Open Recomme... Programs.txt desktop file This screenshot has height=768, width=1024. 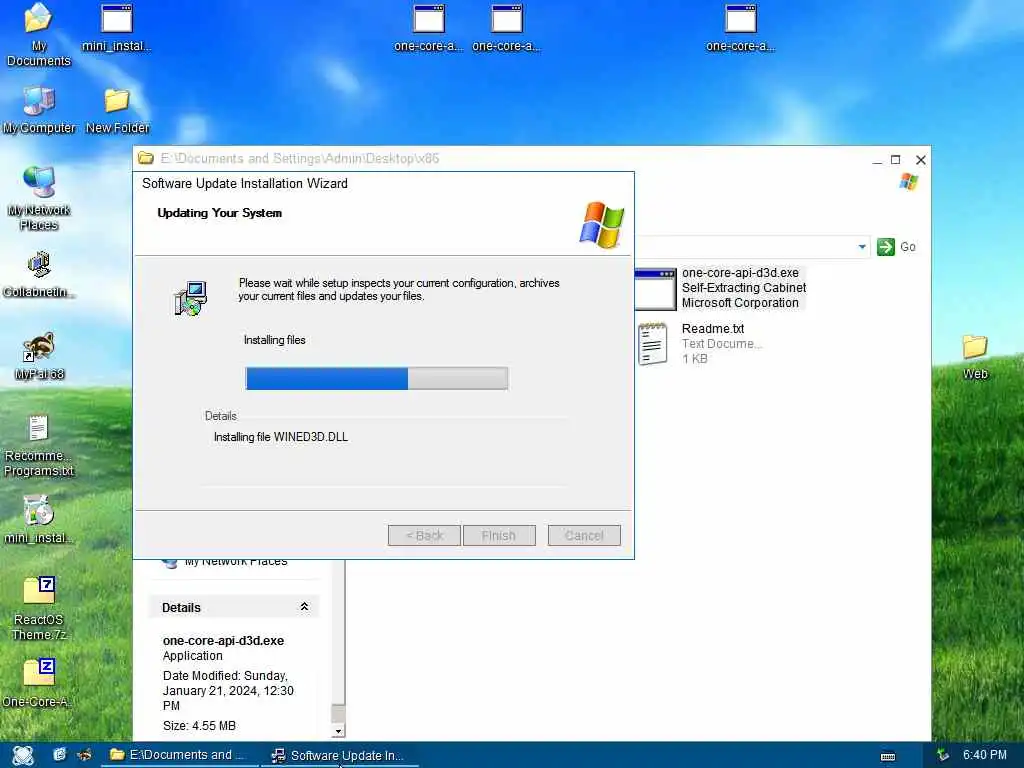(39, 446)
